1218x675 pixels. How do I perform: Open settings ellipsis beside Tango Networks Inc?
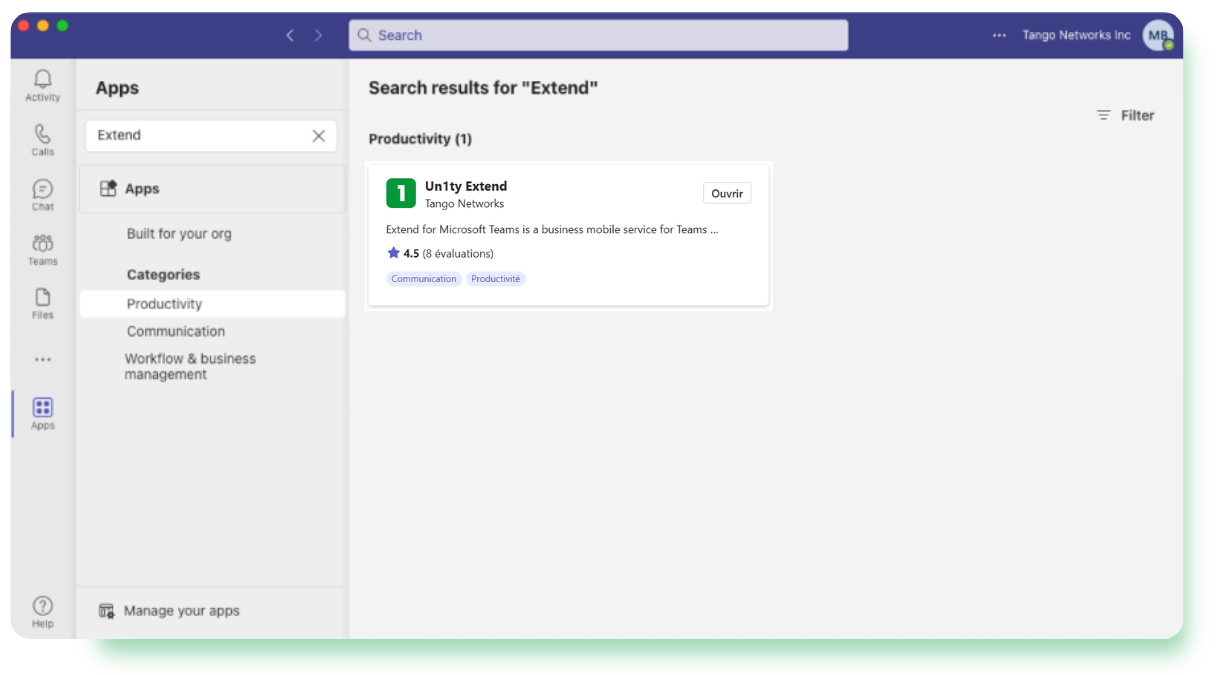tap(999, 35)
